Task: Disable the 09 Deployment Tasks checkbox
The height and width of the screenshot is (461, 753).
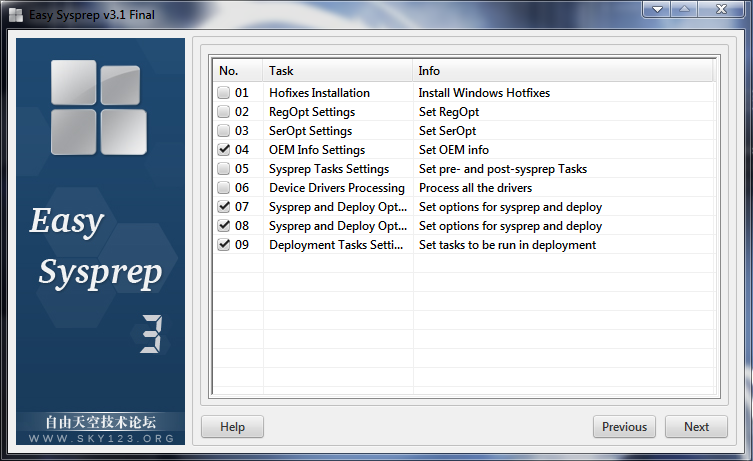Action: [223, 244]
